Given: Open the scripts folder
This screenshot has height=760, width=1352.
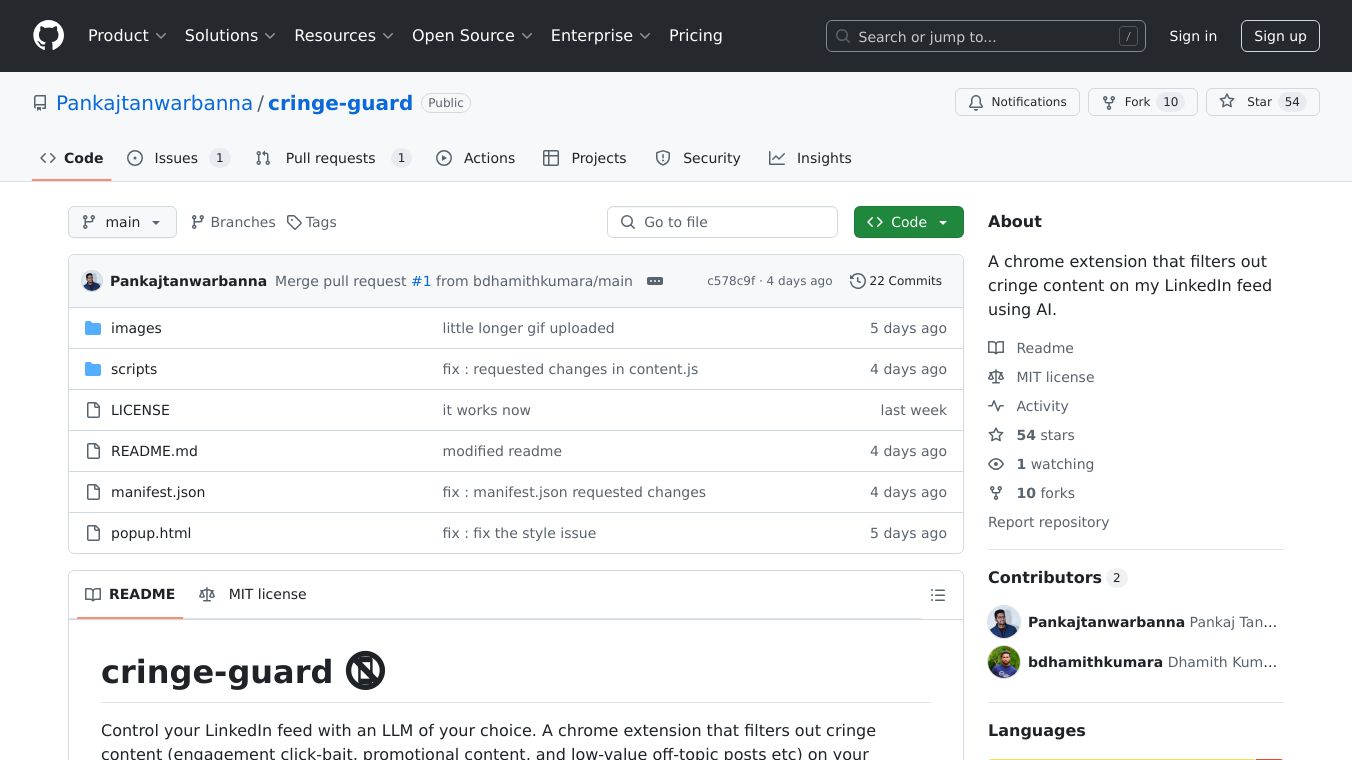Looking at the screenshot, I should 134,369.
